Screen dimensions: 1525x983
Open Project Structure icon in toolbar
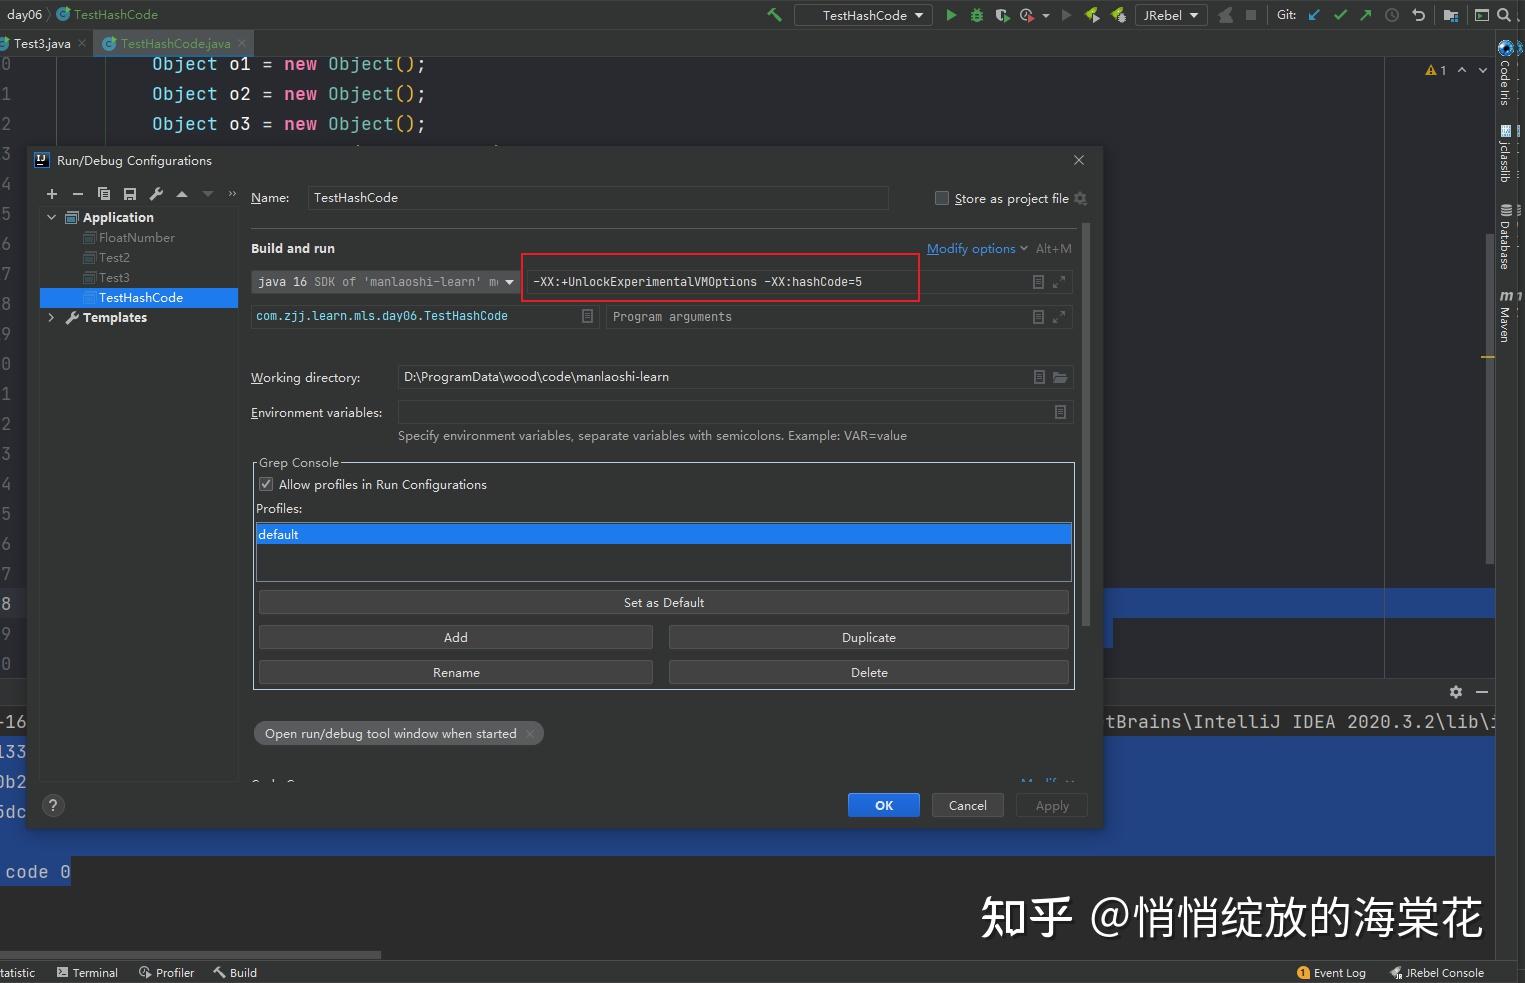tap(1451, 15)
